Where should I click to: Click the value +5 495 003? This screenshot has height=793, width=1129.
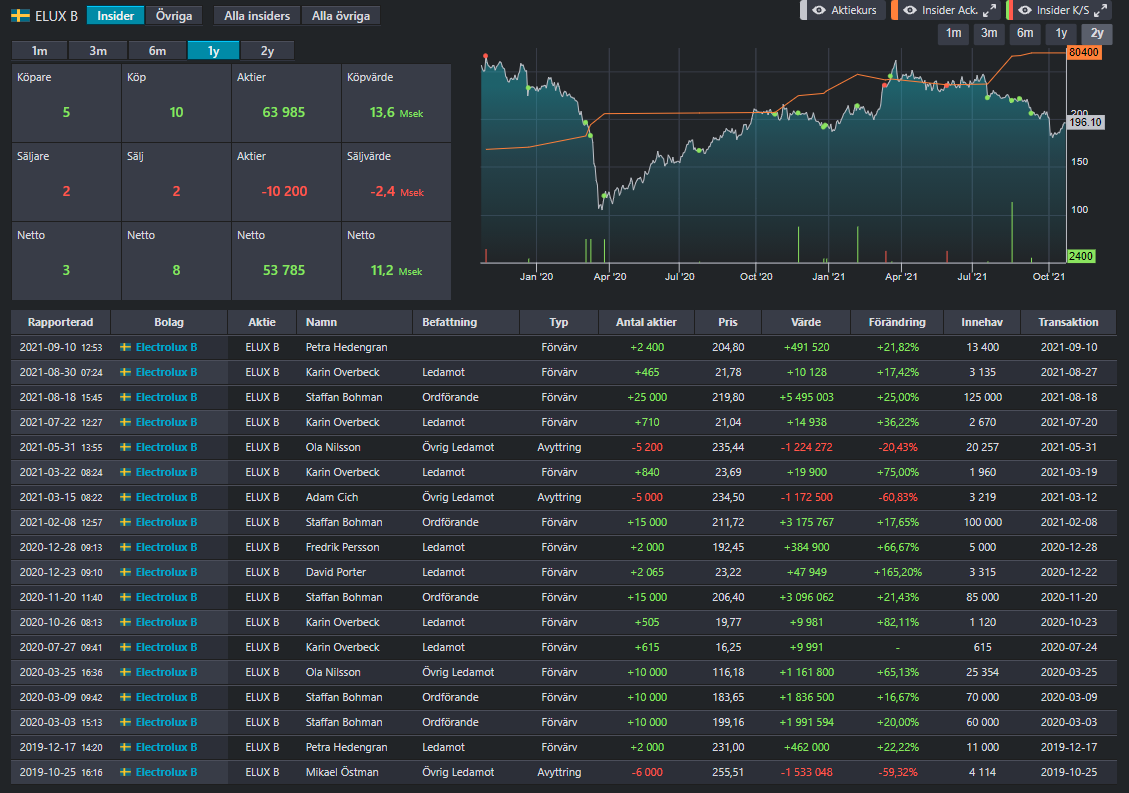click(806, 397)
